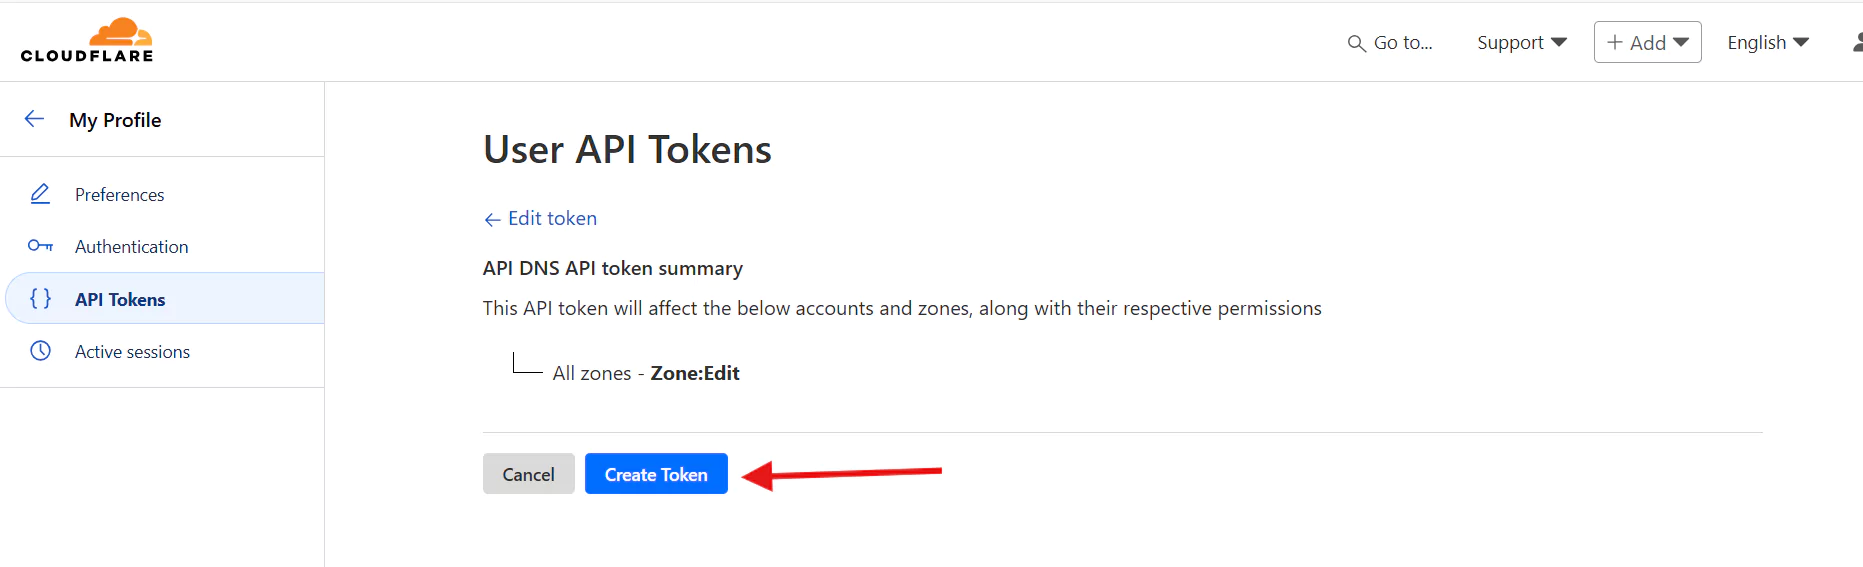Expand the Add dropdown menu
This screenshot has width=1863, height=567.
[1647, 42]
